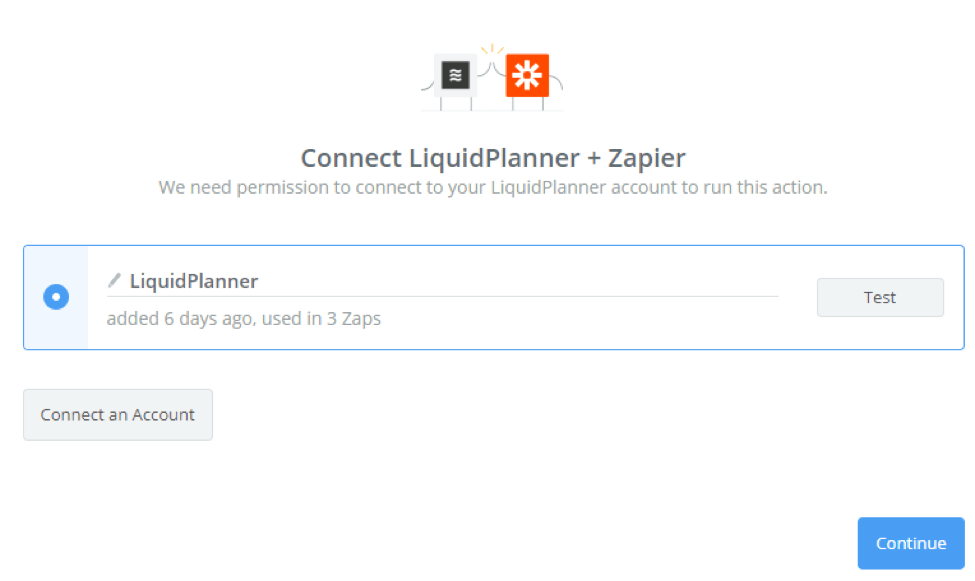975x581 pixels.
Task: Click the 'added 6 days ago' account details text
Action: [x=243, y=318]
